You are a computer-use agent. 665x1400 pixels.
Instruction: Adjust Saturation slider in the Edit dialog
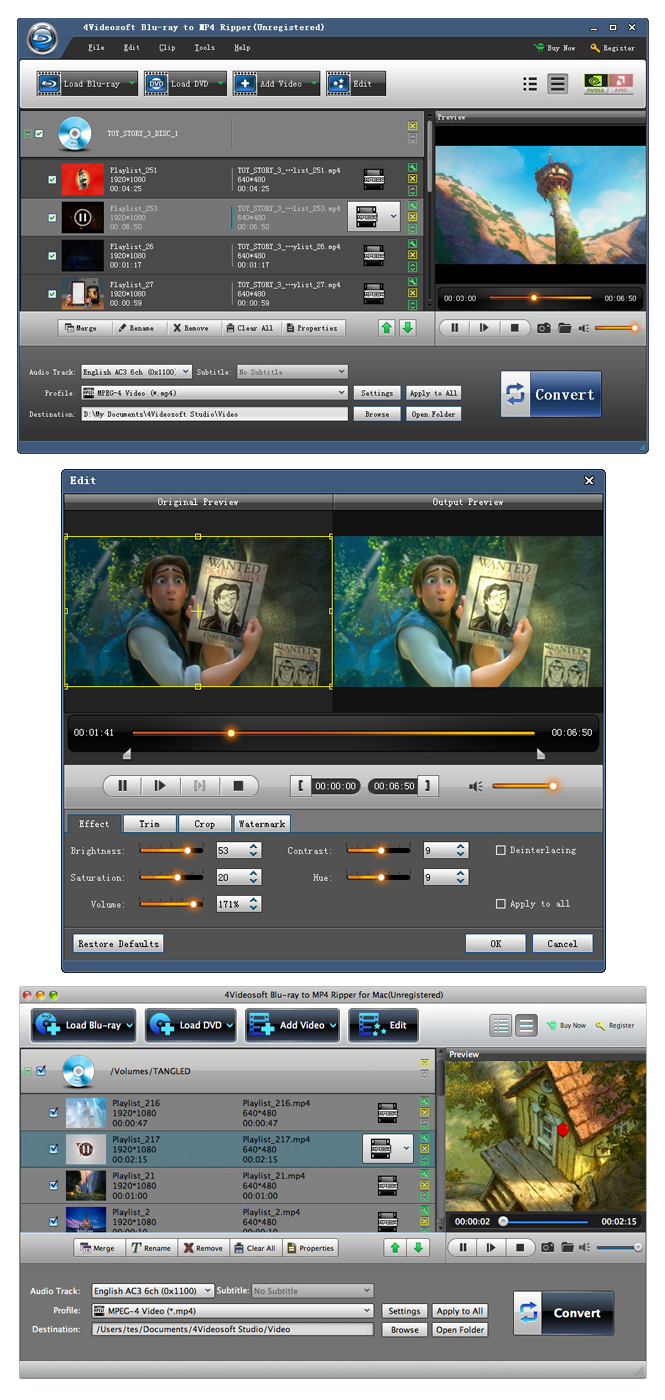[x=171, y=877]
